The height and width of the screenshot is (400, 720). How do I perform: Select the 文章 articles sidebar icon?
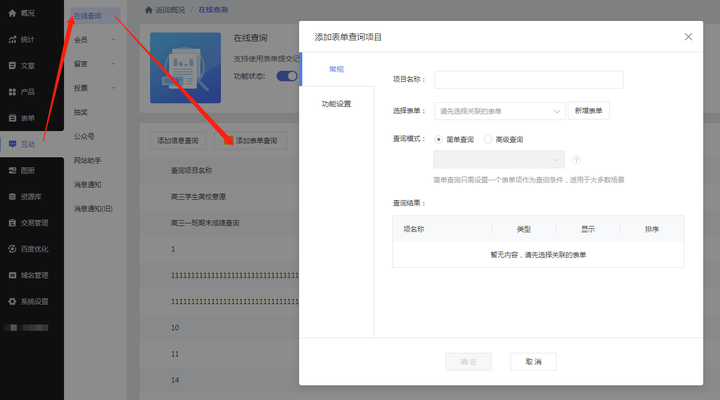(x=11, y=66)
